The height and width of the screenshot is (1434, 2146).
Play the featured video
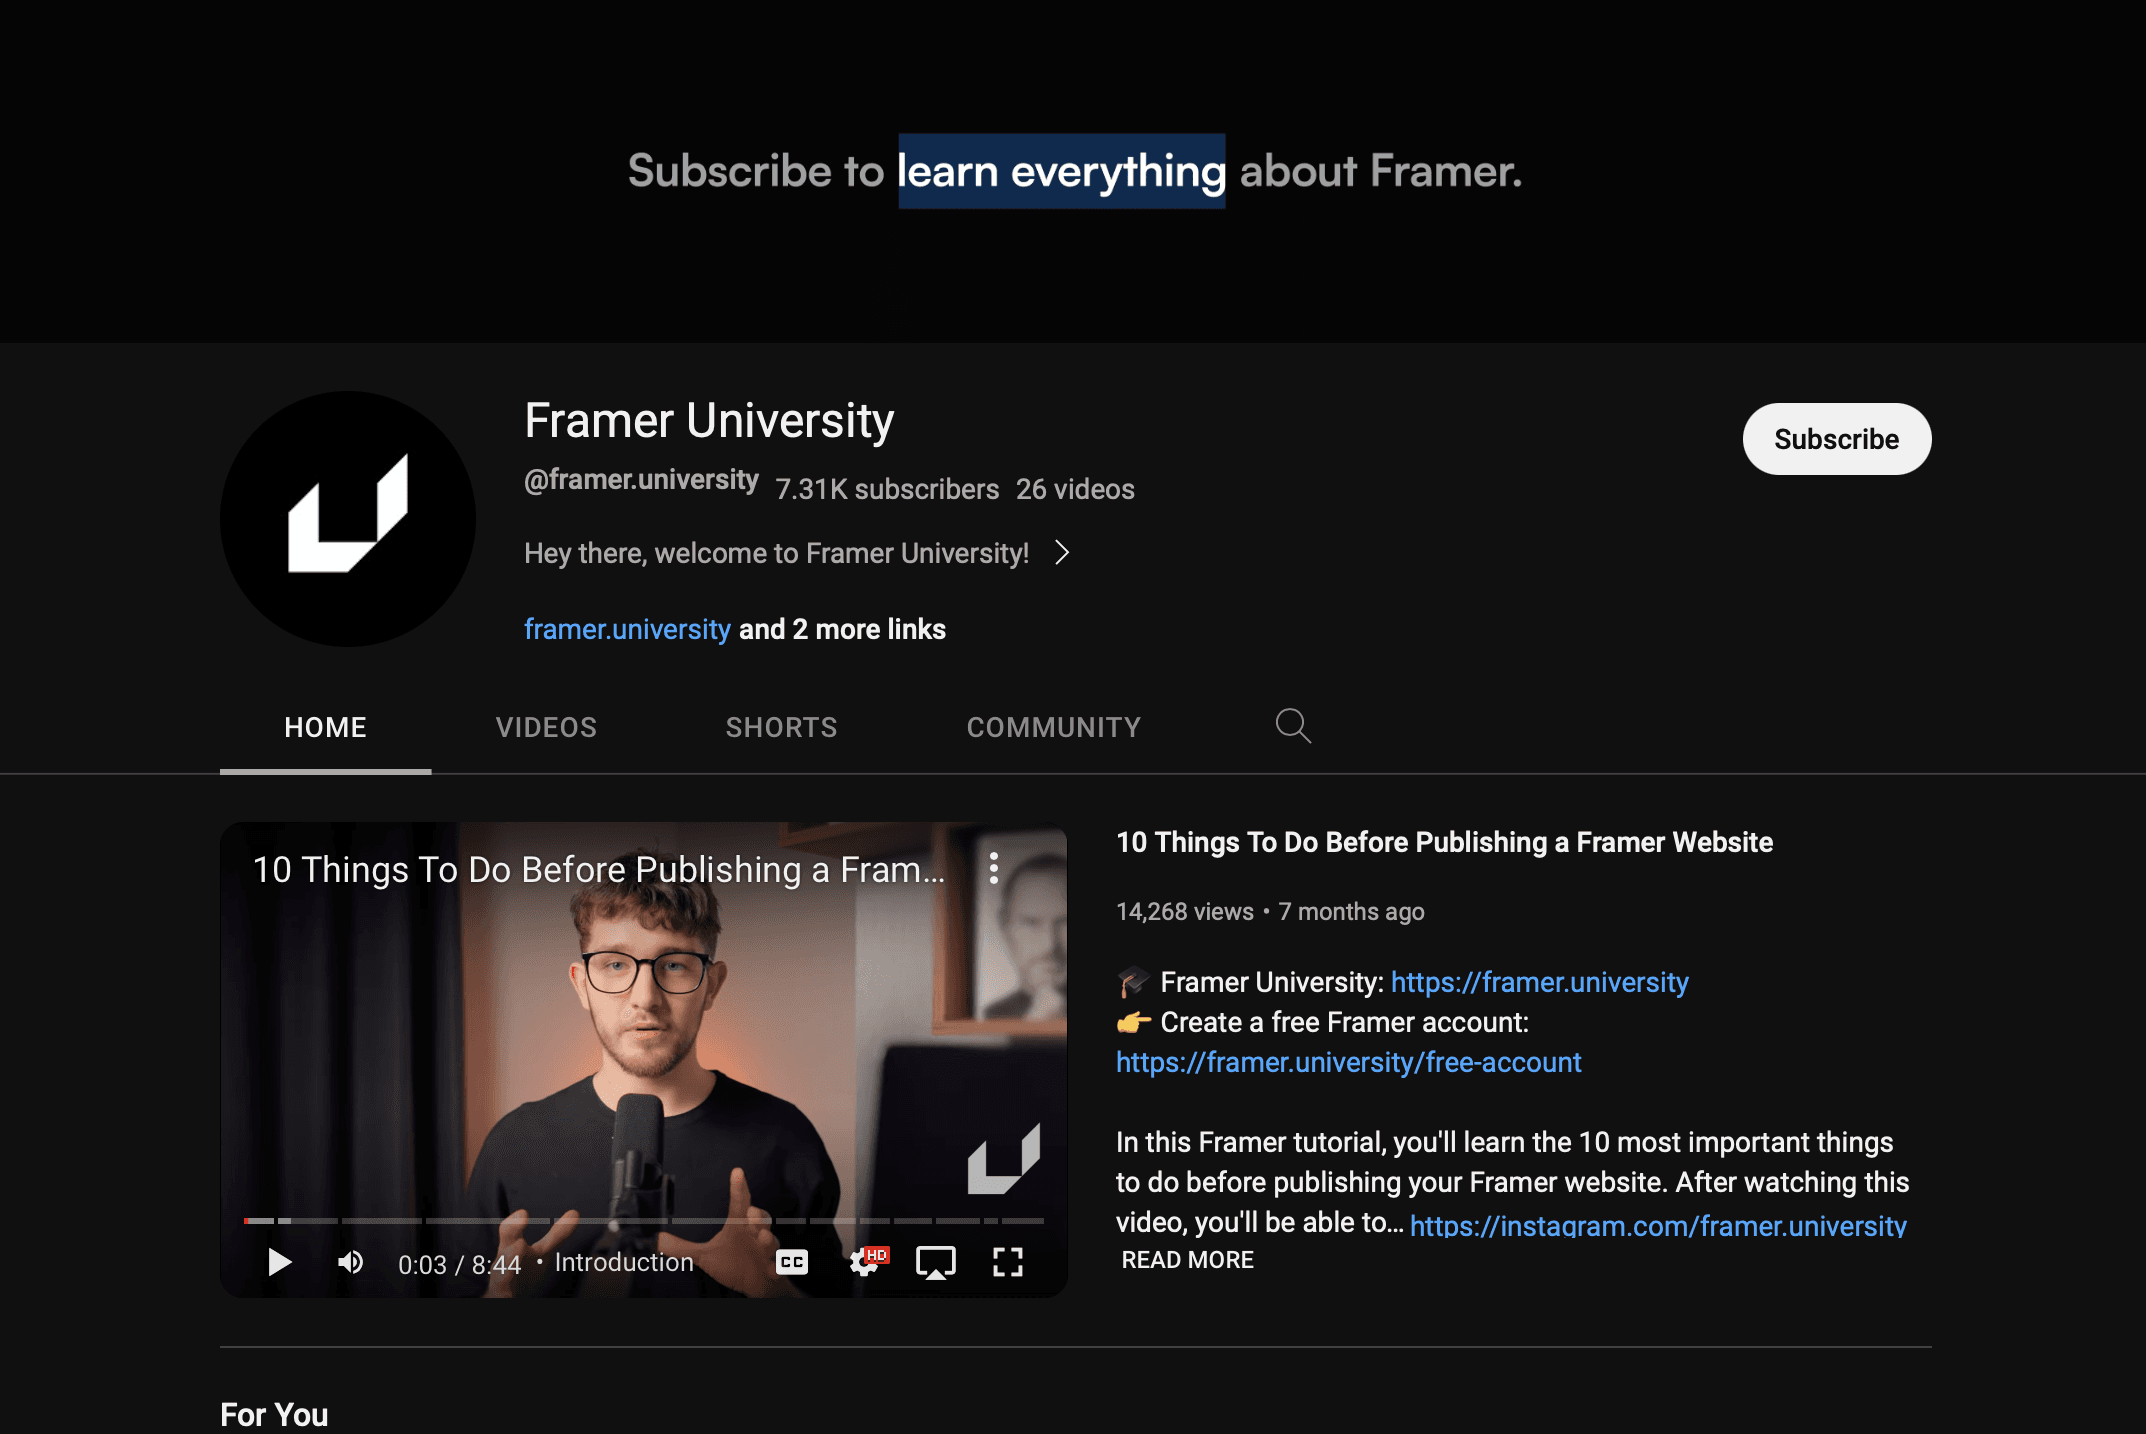click(279, 1262)
